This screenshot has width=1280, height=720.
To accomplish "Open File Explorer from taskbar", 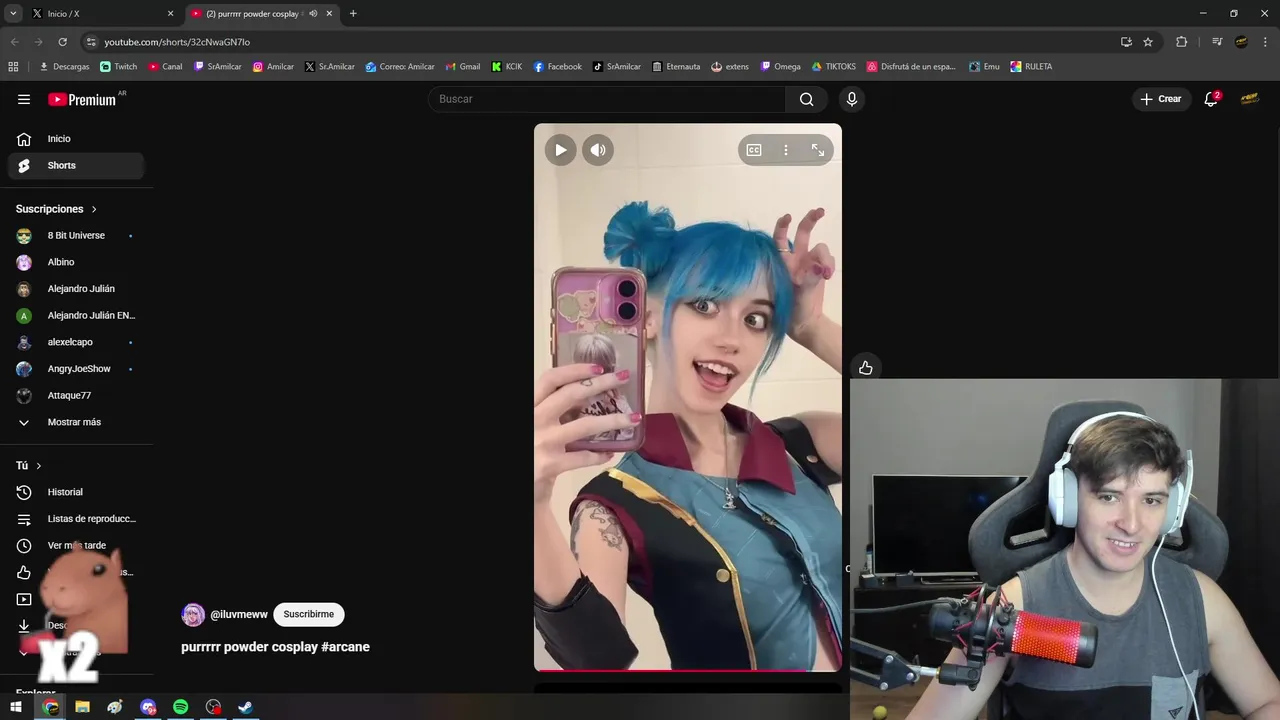I will click(x=82, y=707).
